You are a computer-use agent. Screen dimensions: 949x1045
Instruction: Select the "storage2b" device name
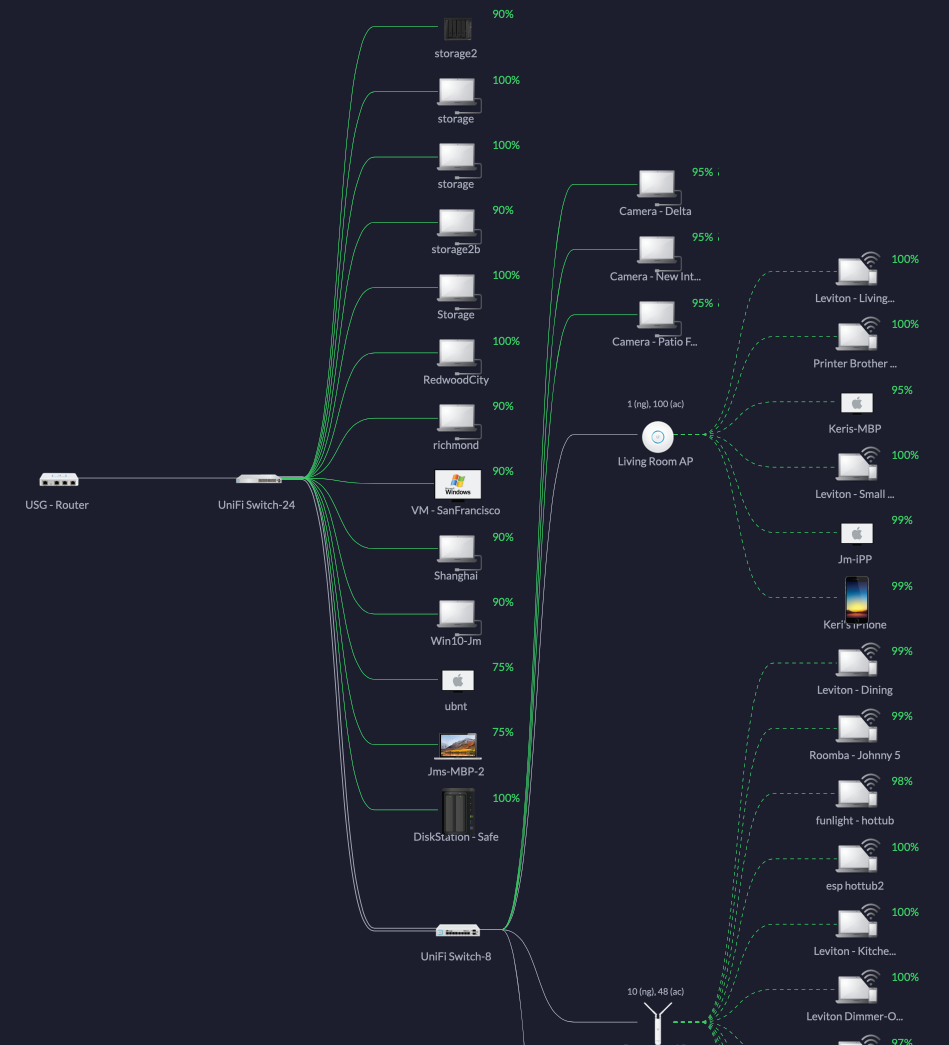click(x=456, y=250)
